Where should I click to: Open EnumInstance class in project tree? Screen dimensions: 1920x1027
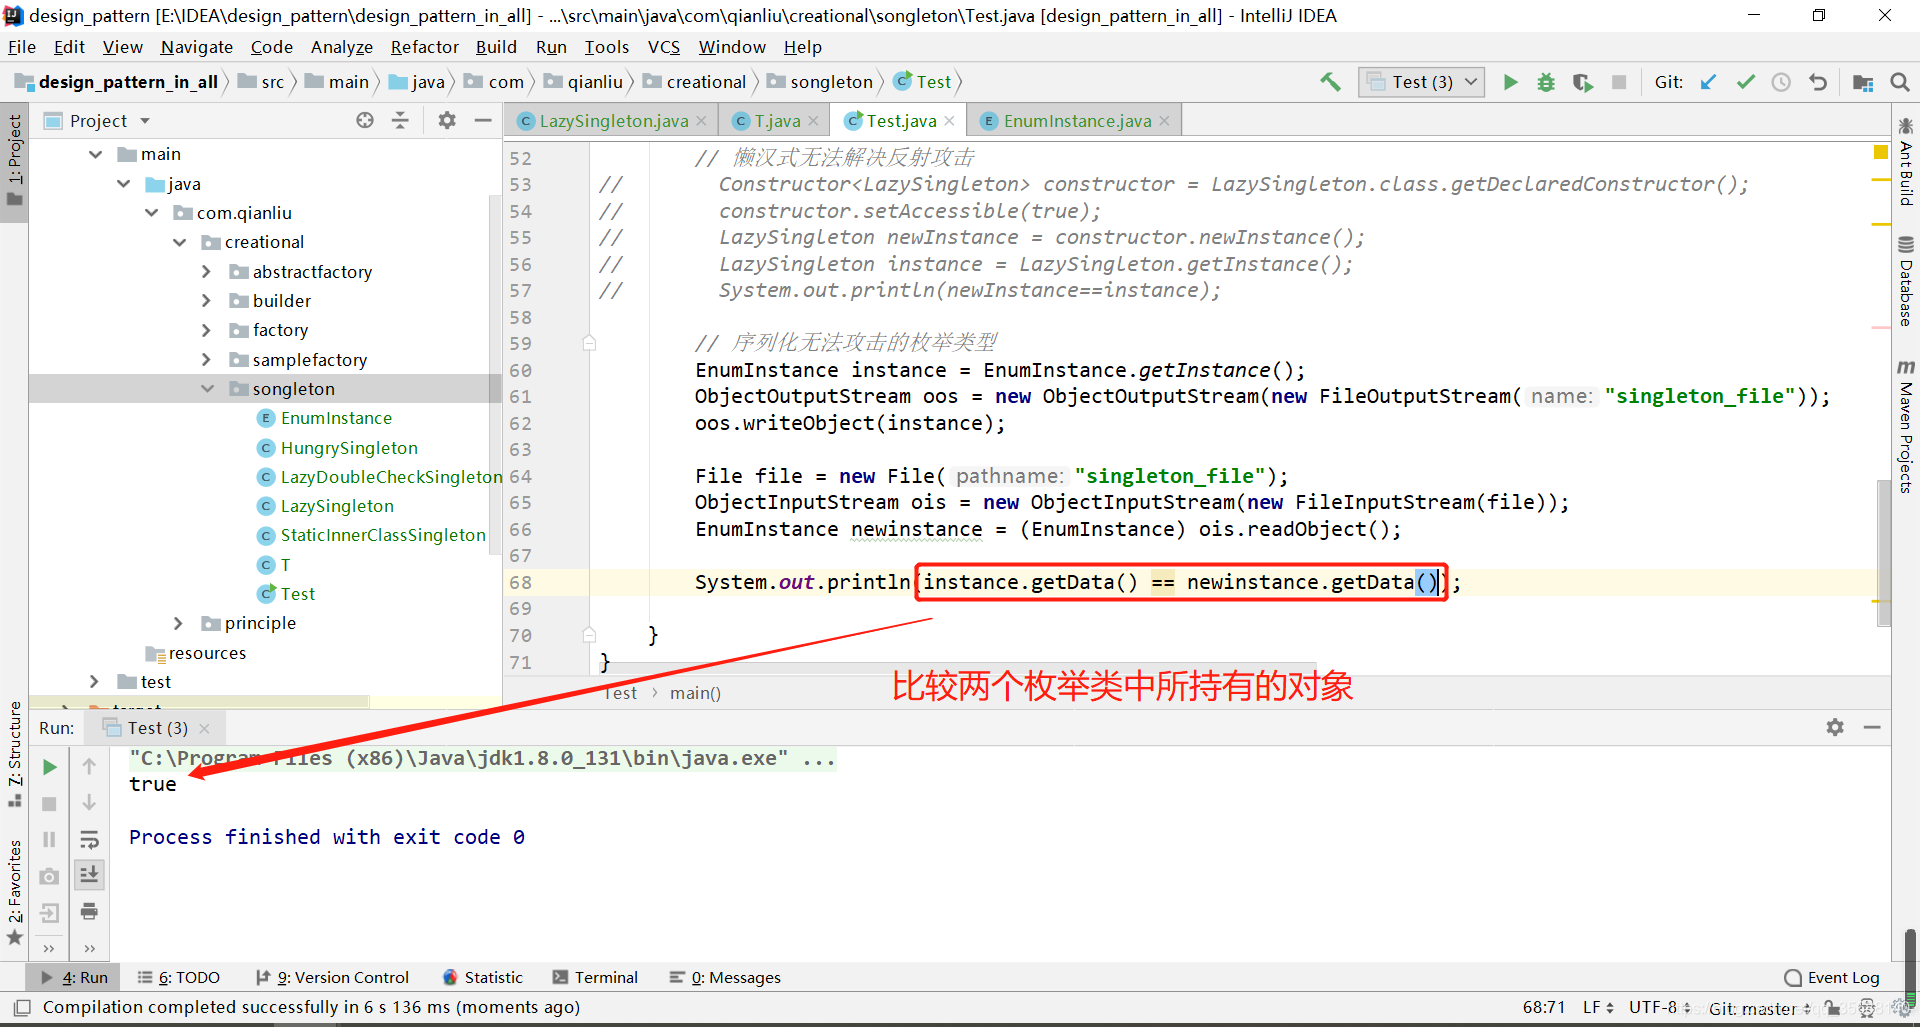[x=336, y=418]
